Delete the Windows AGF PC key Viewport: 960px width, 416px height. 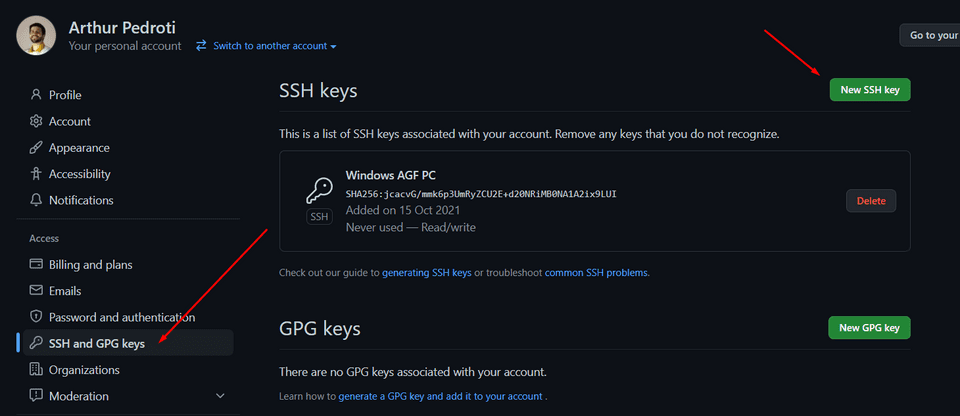point(871,201)
